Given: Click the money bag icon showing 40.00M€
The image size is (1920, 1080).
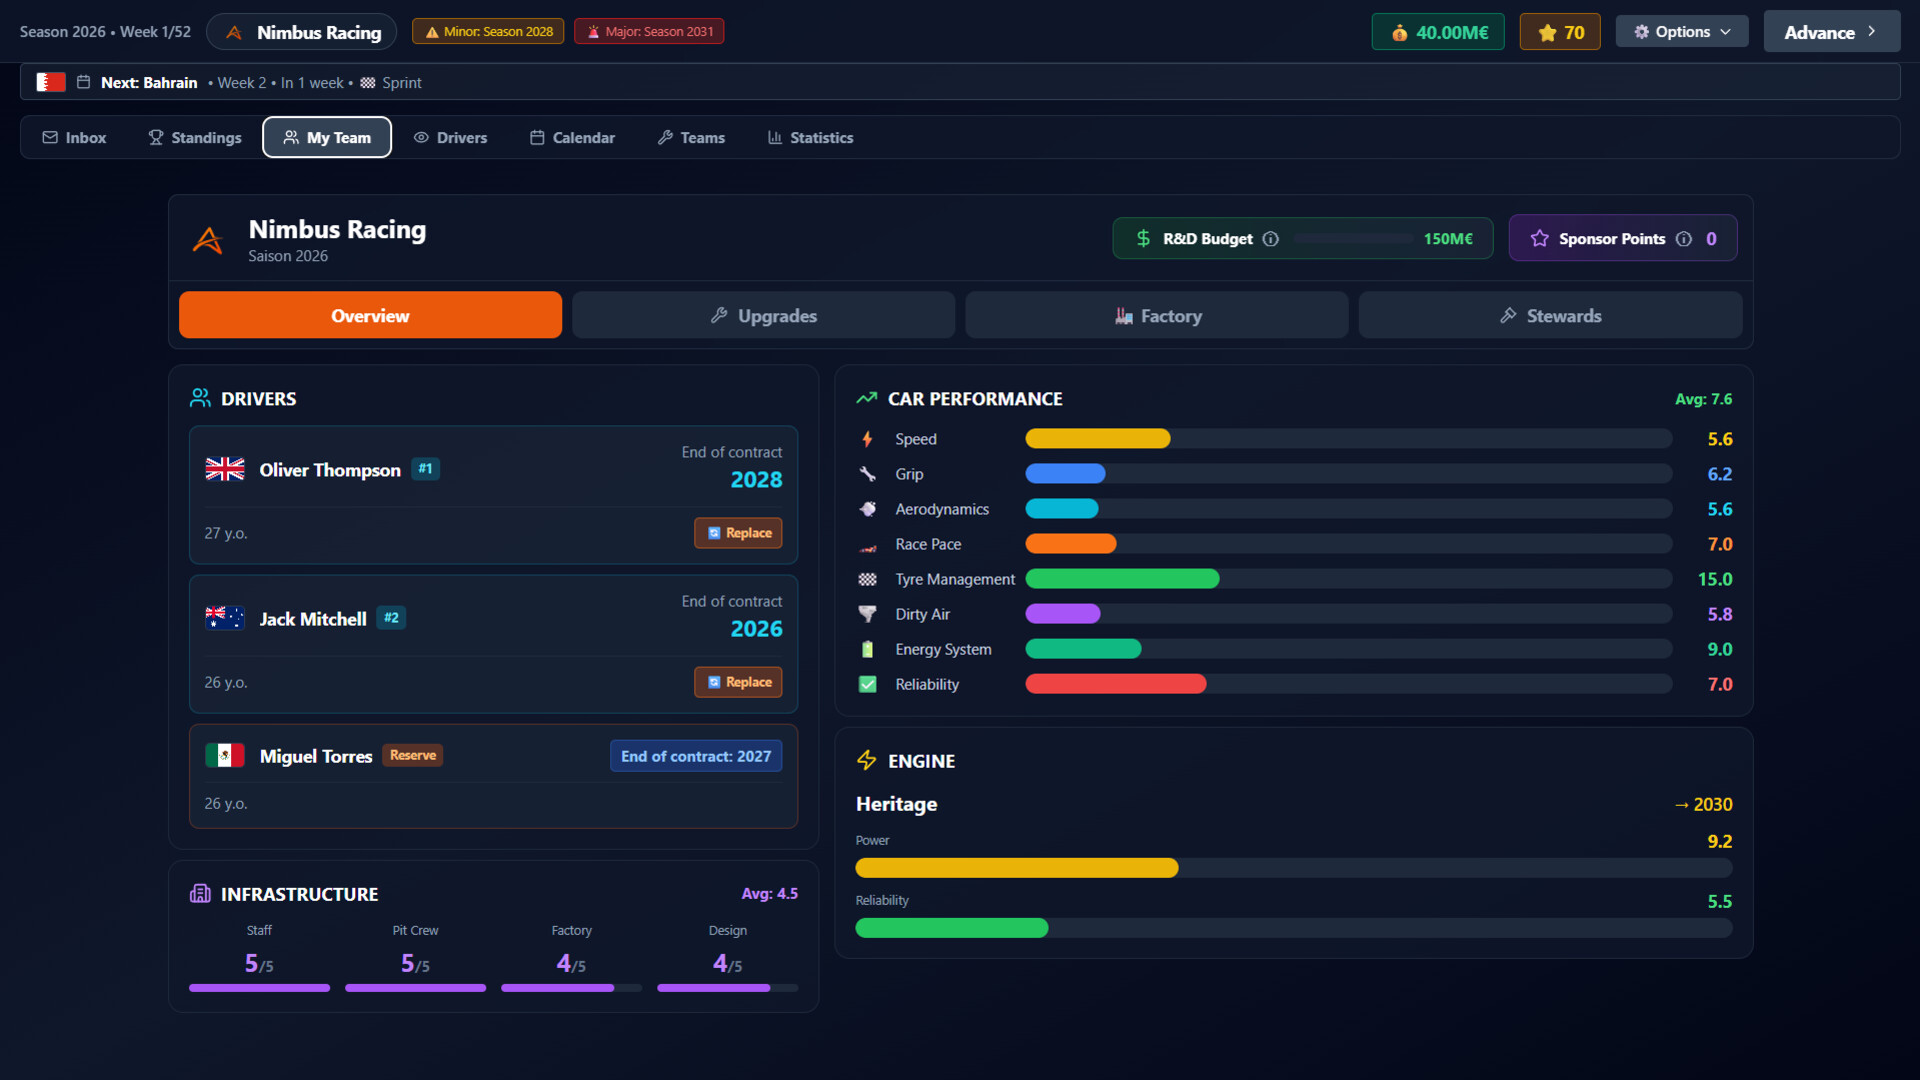Looking at the screenshot, I should 1399,31.
